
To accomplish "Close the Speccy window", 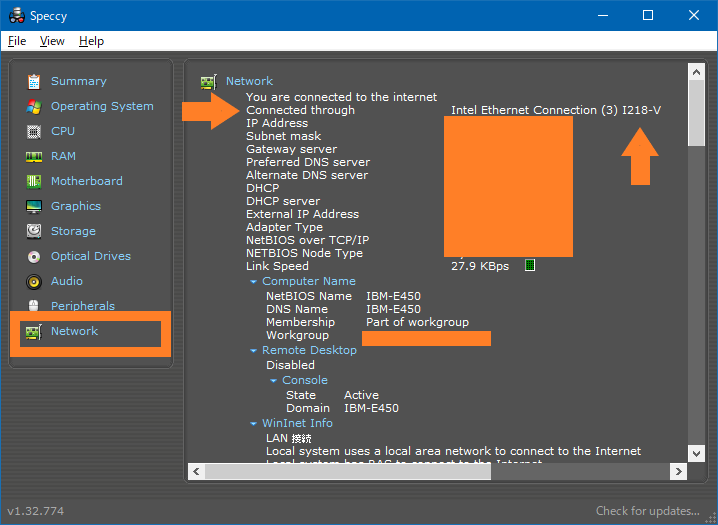I will click(693, 16).
